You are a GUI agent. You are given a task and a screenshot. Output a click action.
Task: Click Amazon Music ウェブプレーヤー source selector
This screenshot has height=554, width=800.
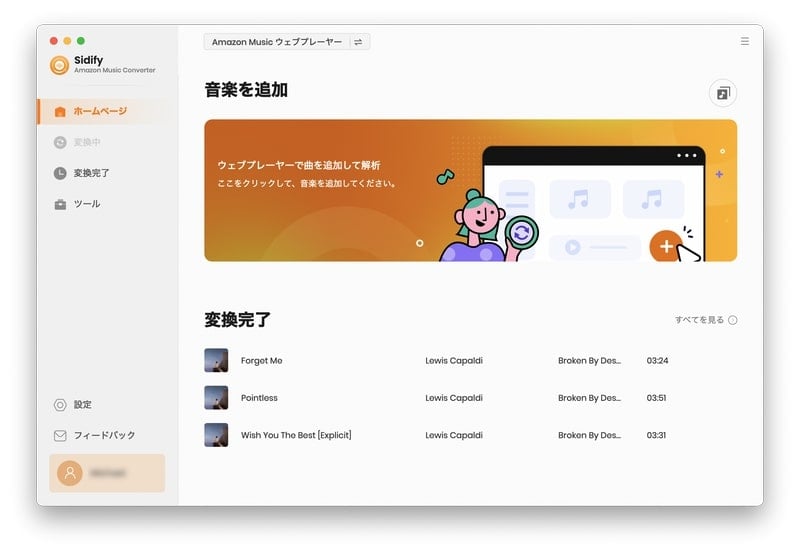point(287,42)
